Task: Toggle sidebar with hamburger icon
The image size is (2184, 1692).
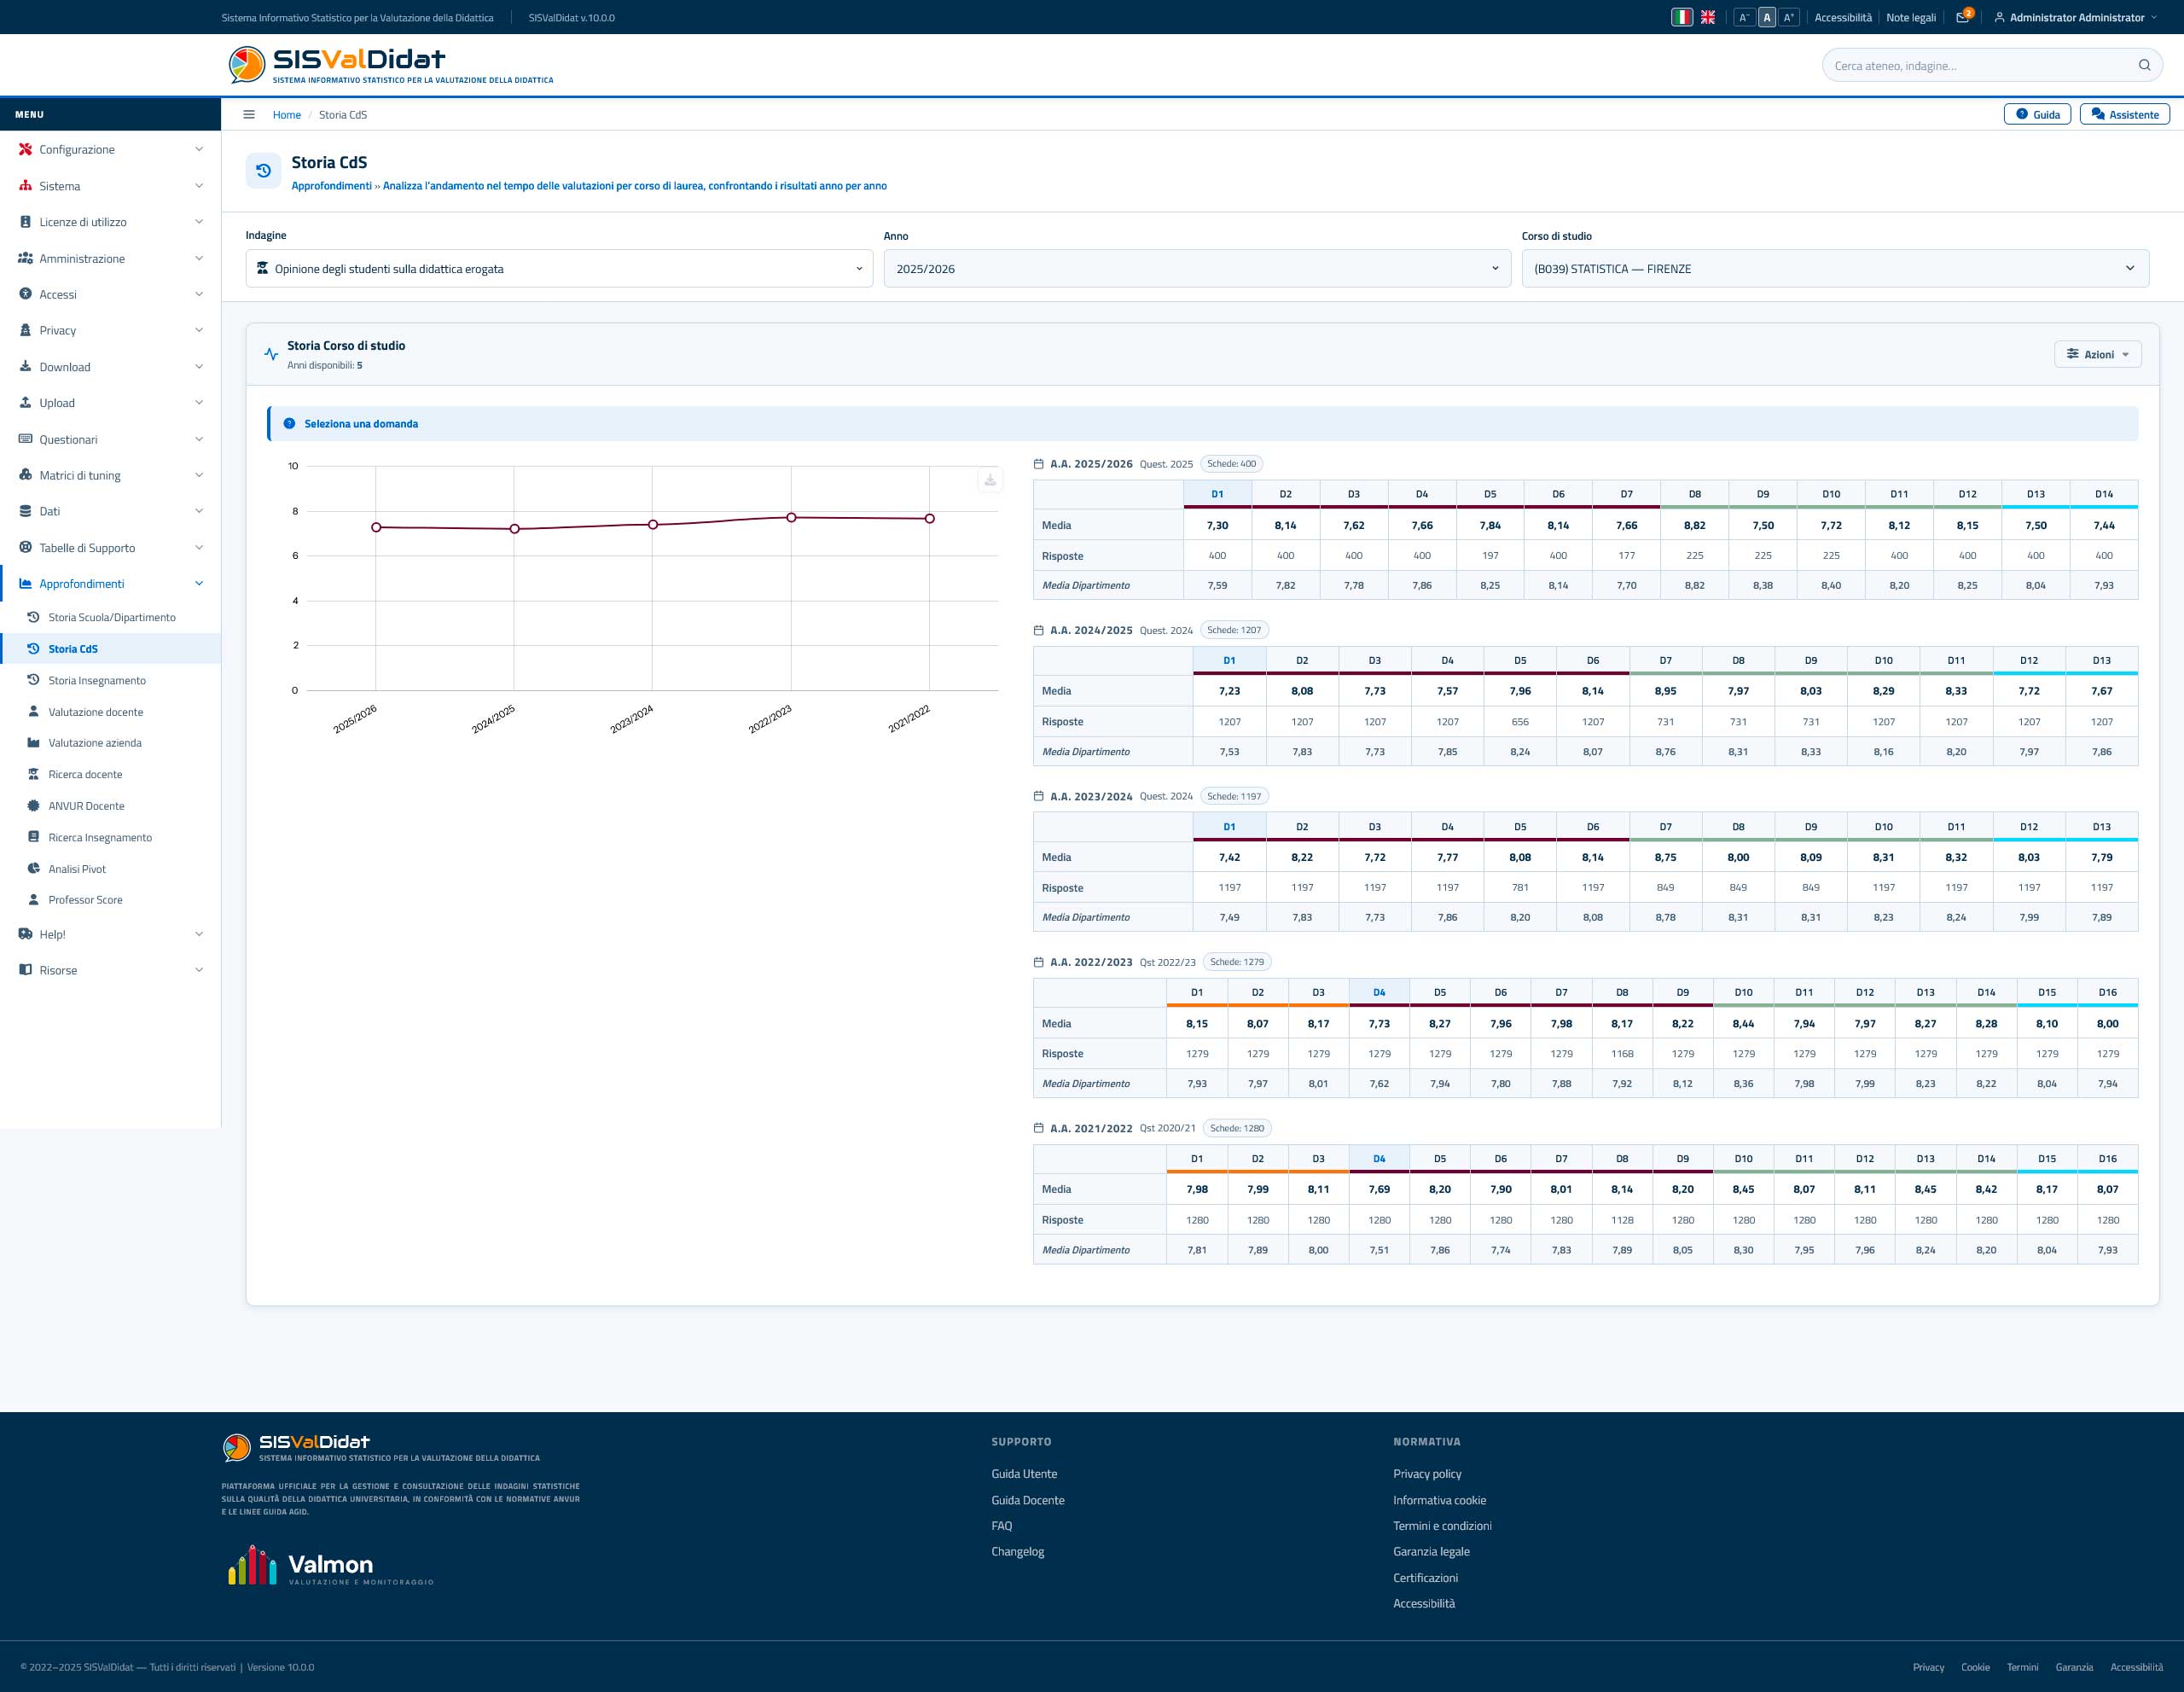Action: pos(249,115)
